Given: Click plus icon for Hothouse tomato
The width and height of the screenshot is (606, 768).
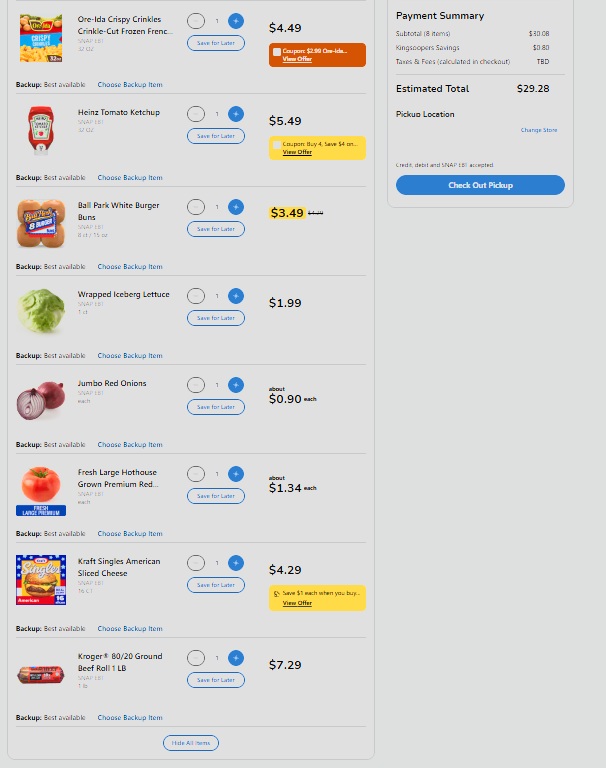Looking at the screenshot, I should click(236, 474).
